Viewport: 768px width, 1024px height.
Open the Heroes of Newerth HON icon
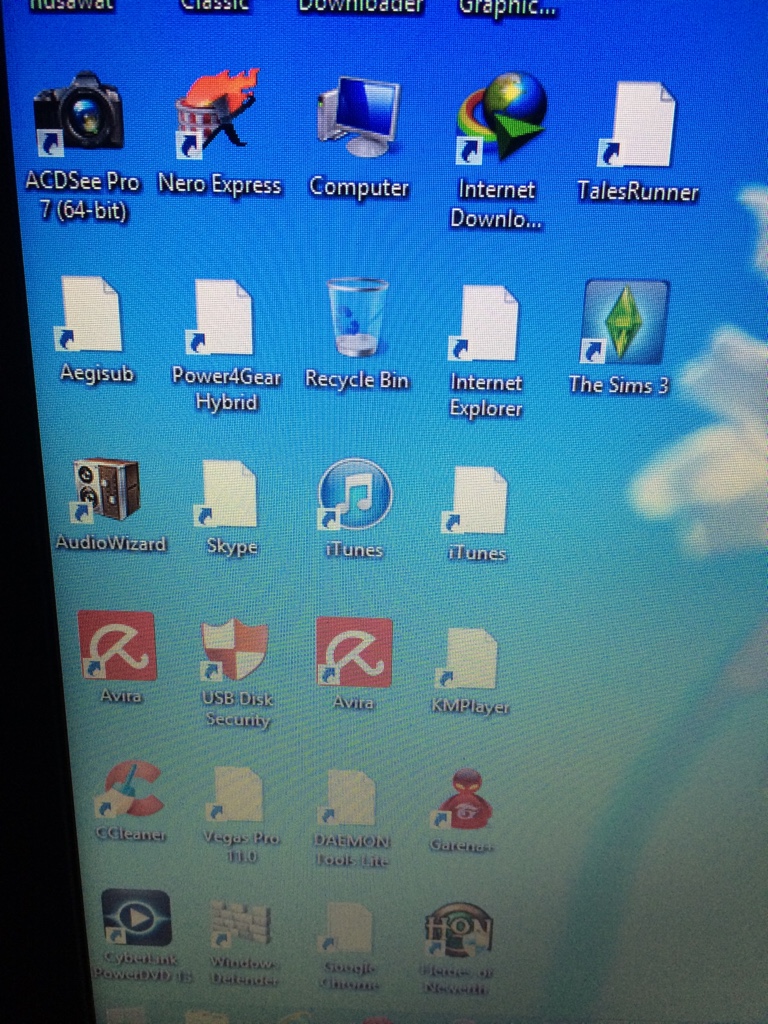(x=459, y=930)
